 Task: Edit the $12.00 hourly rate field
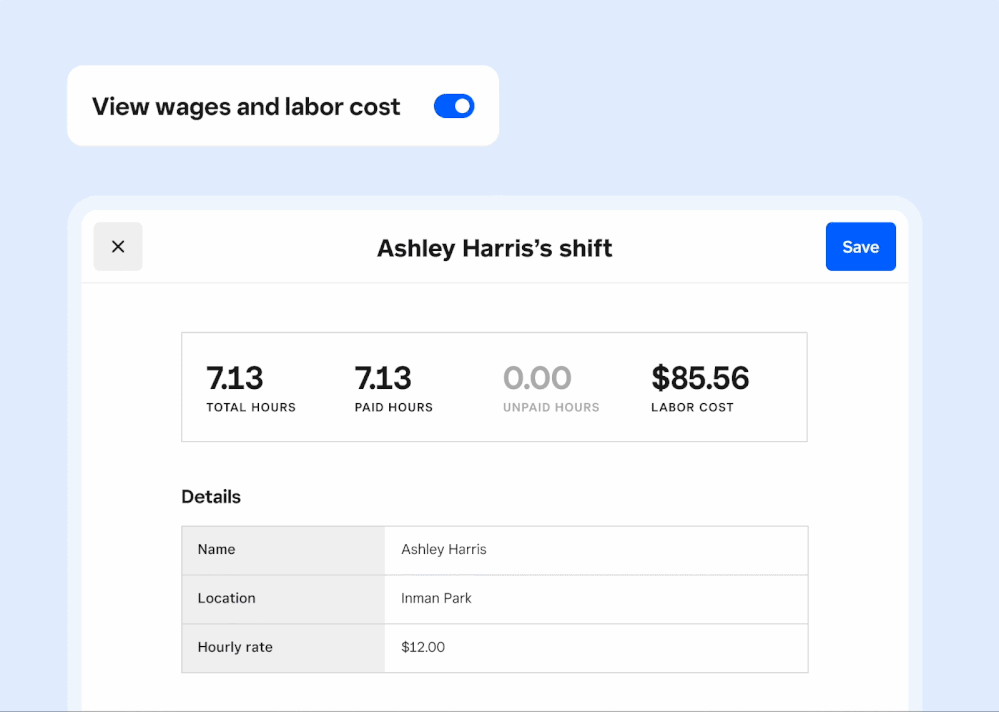pos(595,648)
